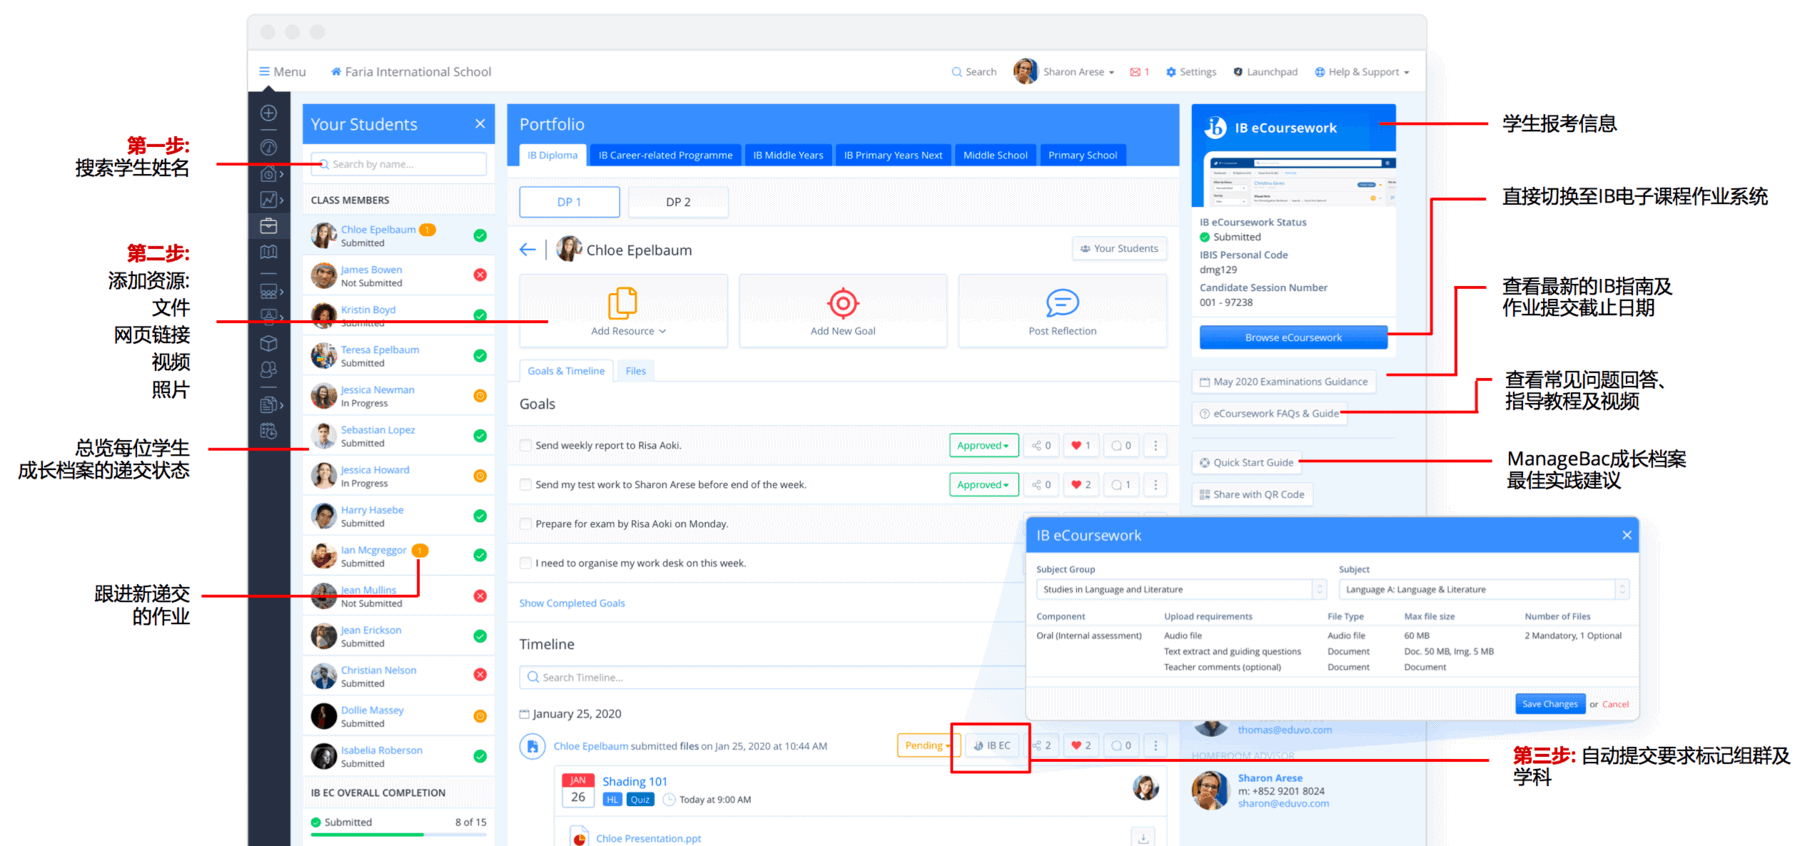Viewport: 1800px width, 846px height.
Task: Open the hamburger Menu
Action: click(x=282, y=72)
